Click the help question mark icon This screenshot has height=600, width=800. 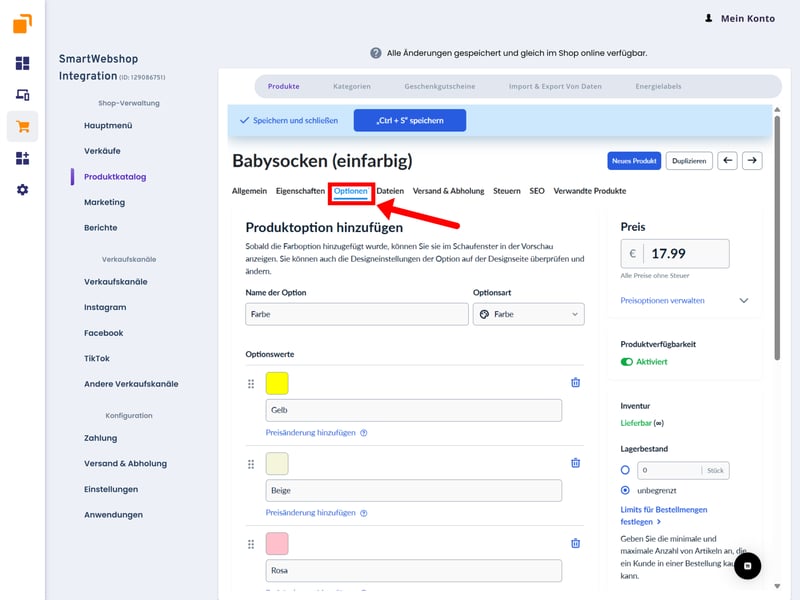pos(376,53)
